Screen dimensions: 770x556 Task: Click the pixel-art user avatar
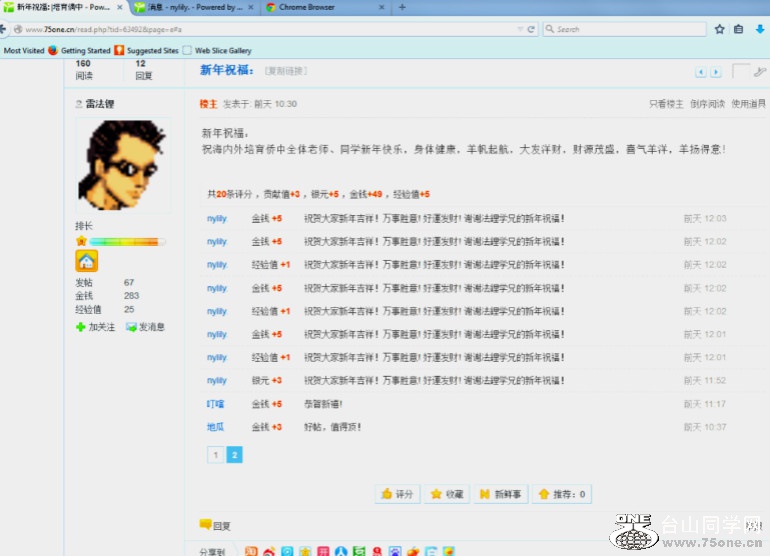[123, 166]
